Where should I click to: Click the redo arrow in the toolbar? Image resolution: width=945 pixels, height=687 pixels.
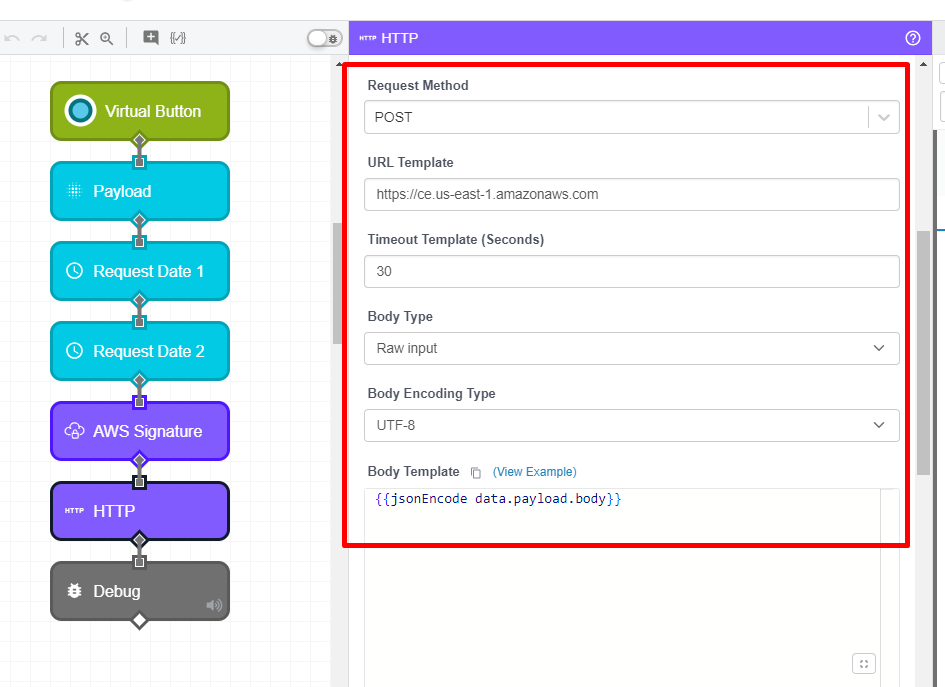click(x=39, y=38)
